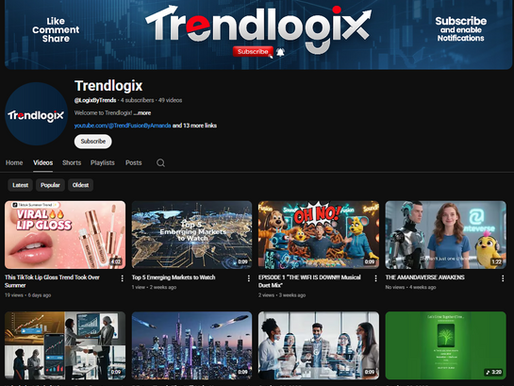Play Top 5 Emerging Markets thumbnail

pos(192,235)
